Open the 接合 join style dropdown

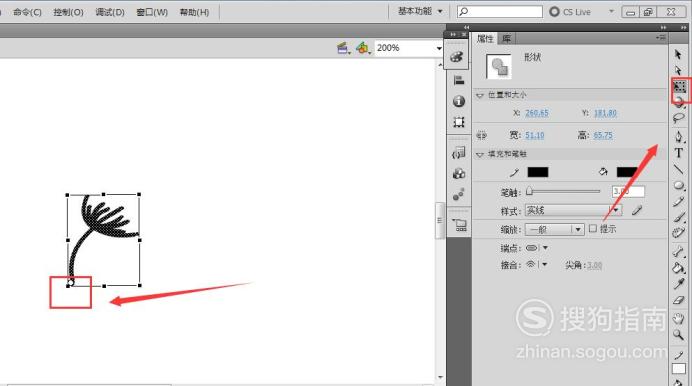tap(537, 264)
